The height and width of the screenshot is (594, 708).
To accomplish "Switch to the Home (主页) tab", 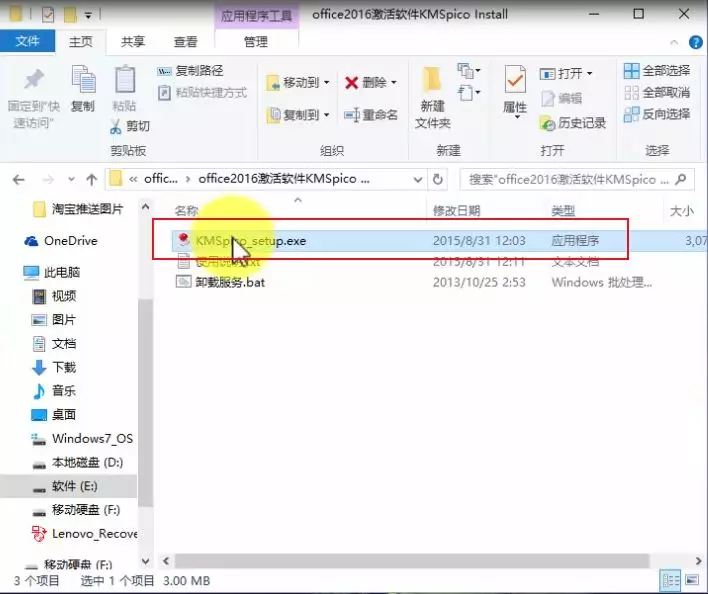I will point(81,42).
